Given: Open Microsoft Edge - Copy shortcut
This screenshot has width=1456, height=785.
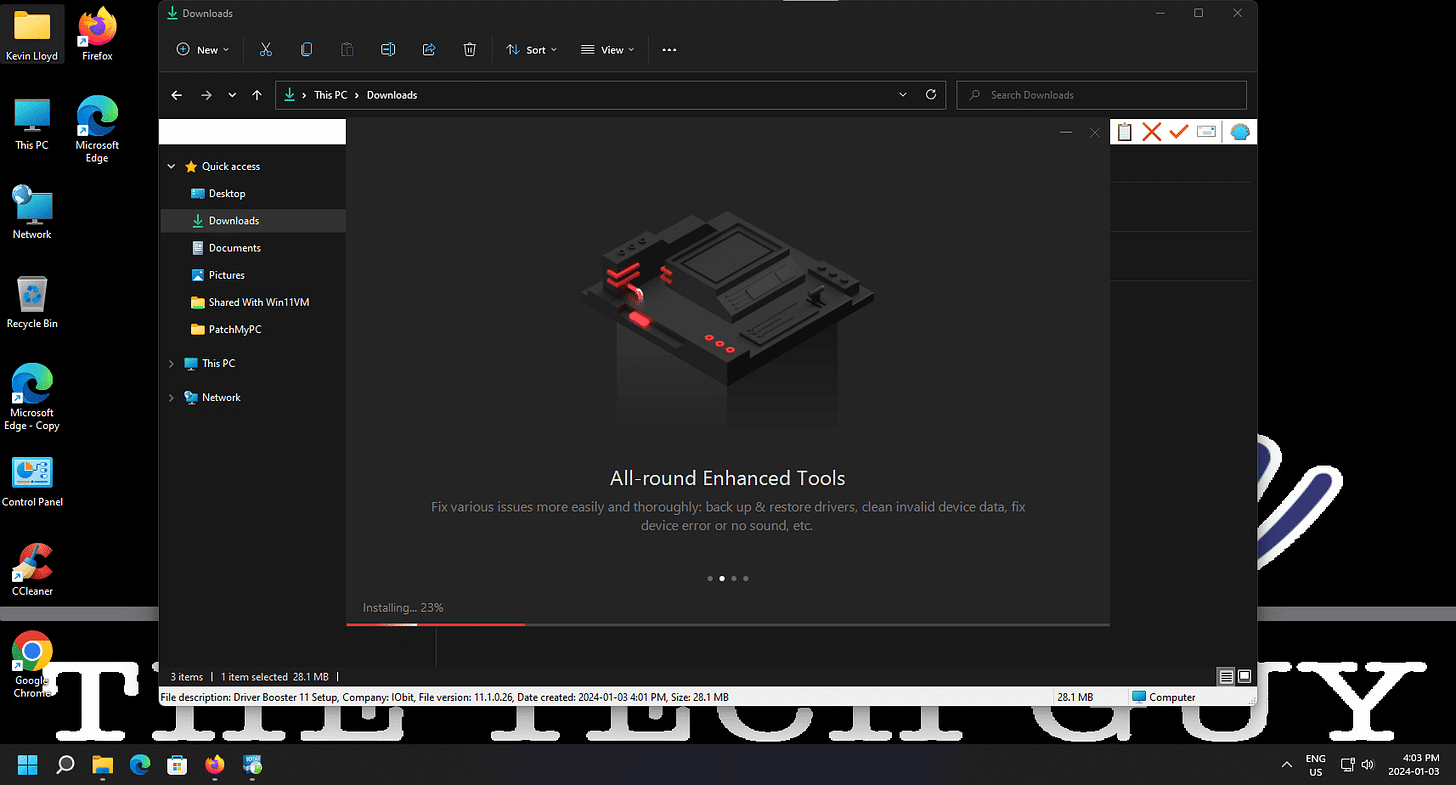Looking at the screenshot, I should tap(32, 397).
